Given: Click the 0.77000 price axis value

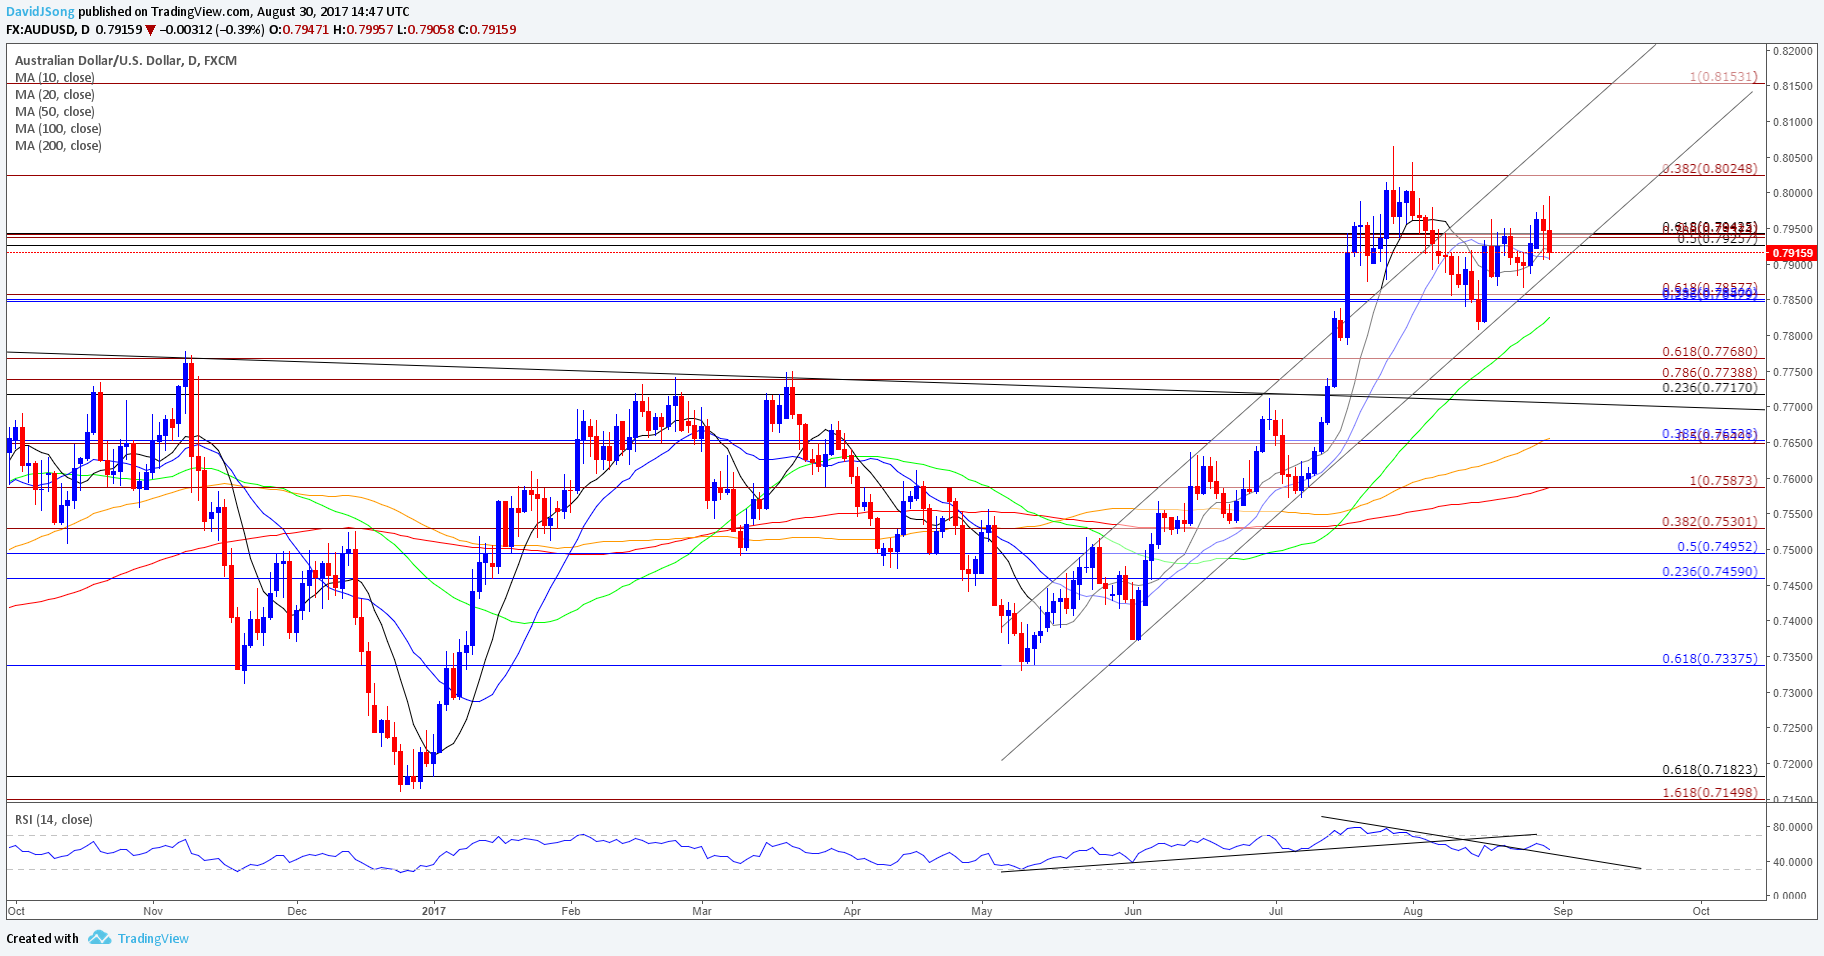Looking at the screenshot, I should pos(1794,408).
